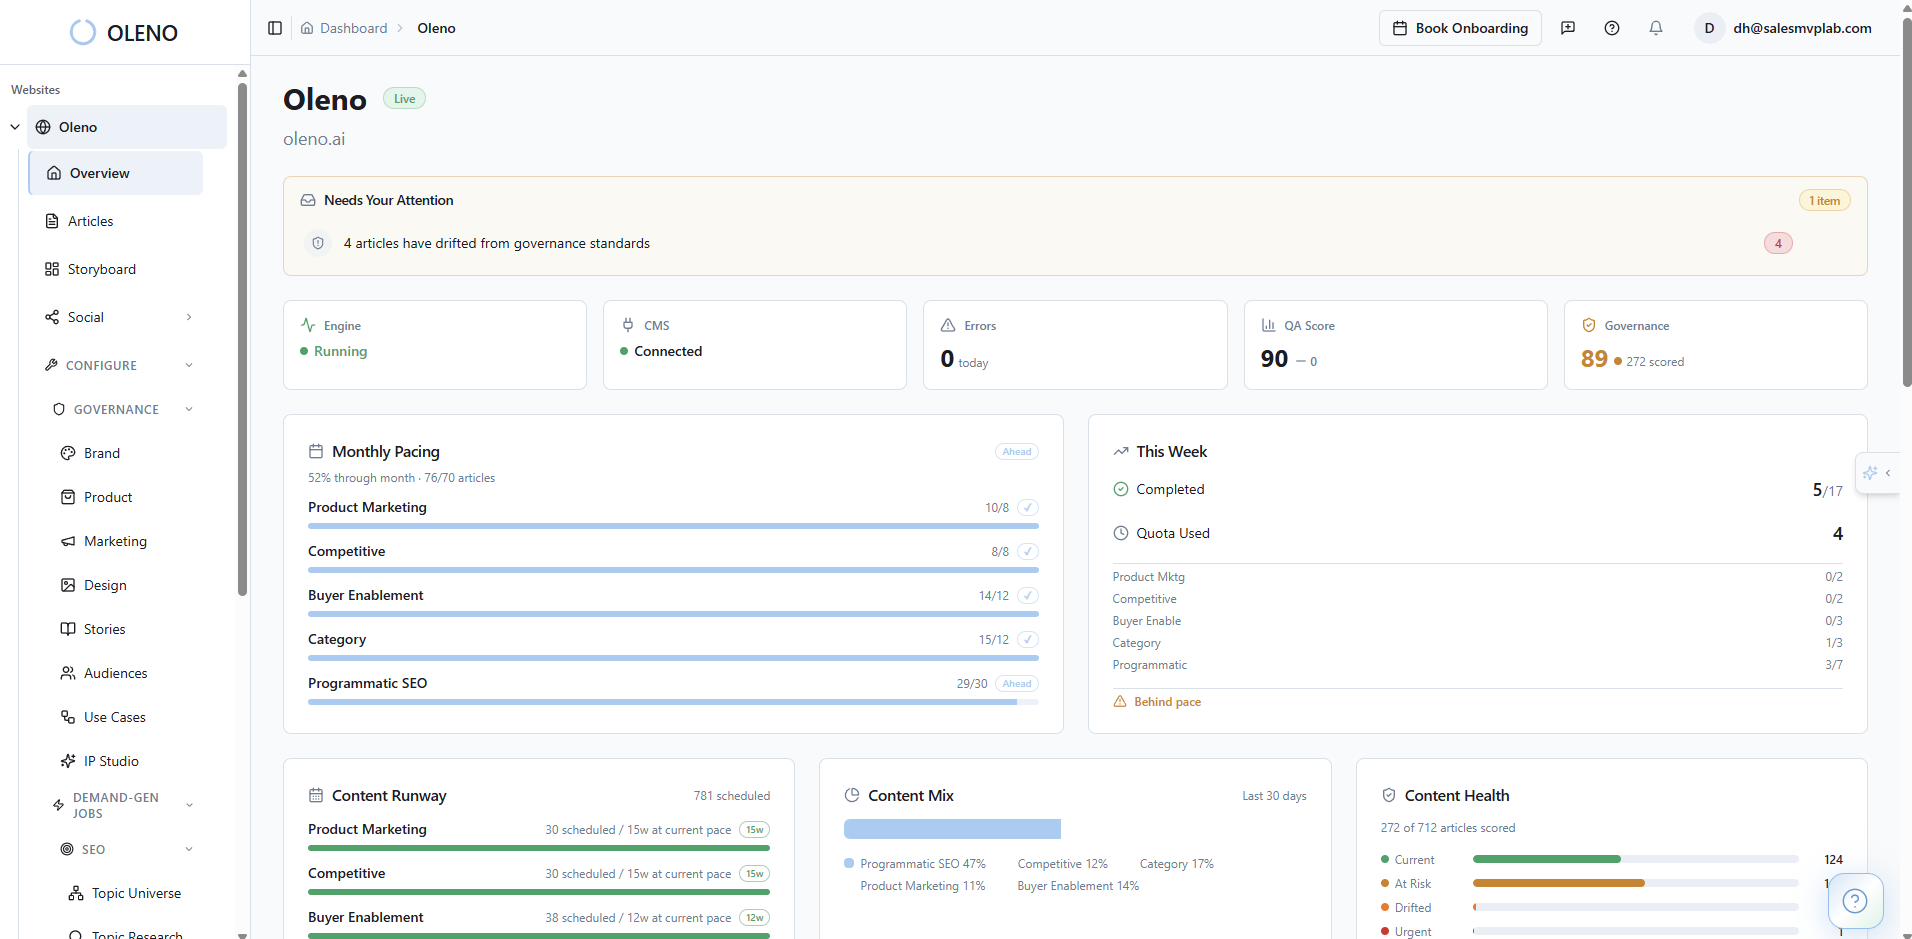Image resolution: width=1912 pixels, height=939 pixels.
Task: Click the Oleno logo
Action: tap(124, 33)
